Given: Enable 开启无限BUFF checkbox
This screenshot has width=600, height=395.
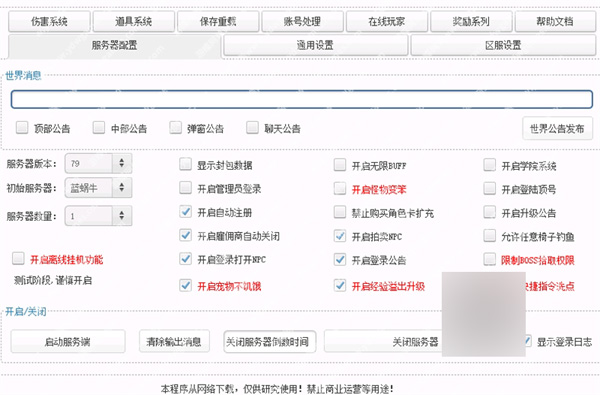Looking at the screenshot, I should pyautogui.click(x=340, y=165).
